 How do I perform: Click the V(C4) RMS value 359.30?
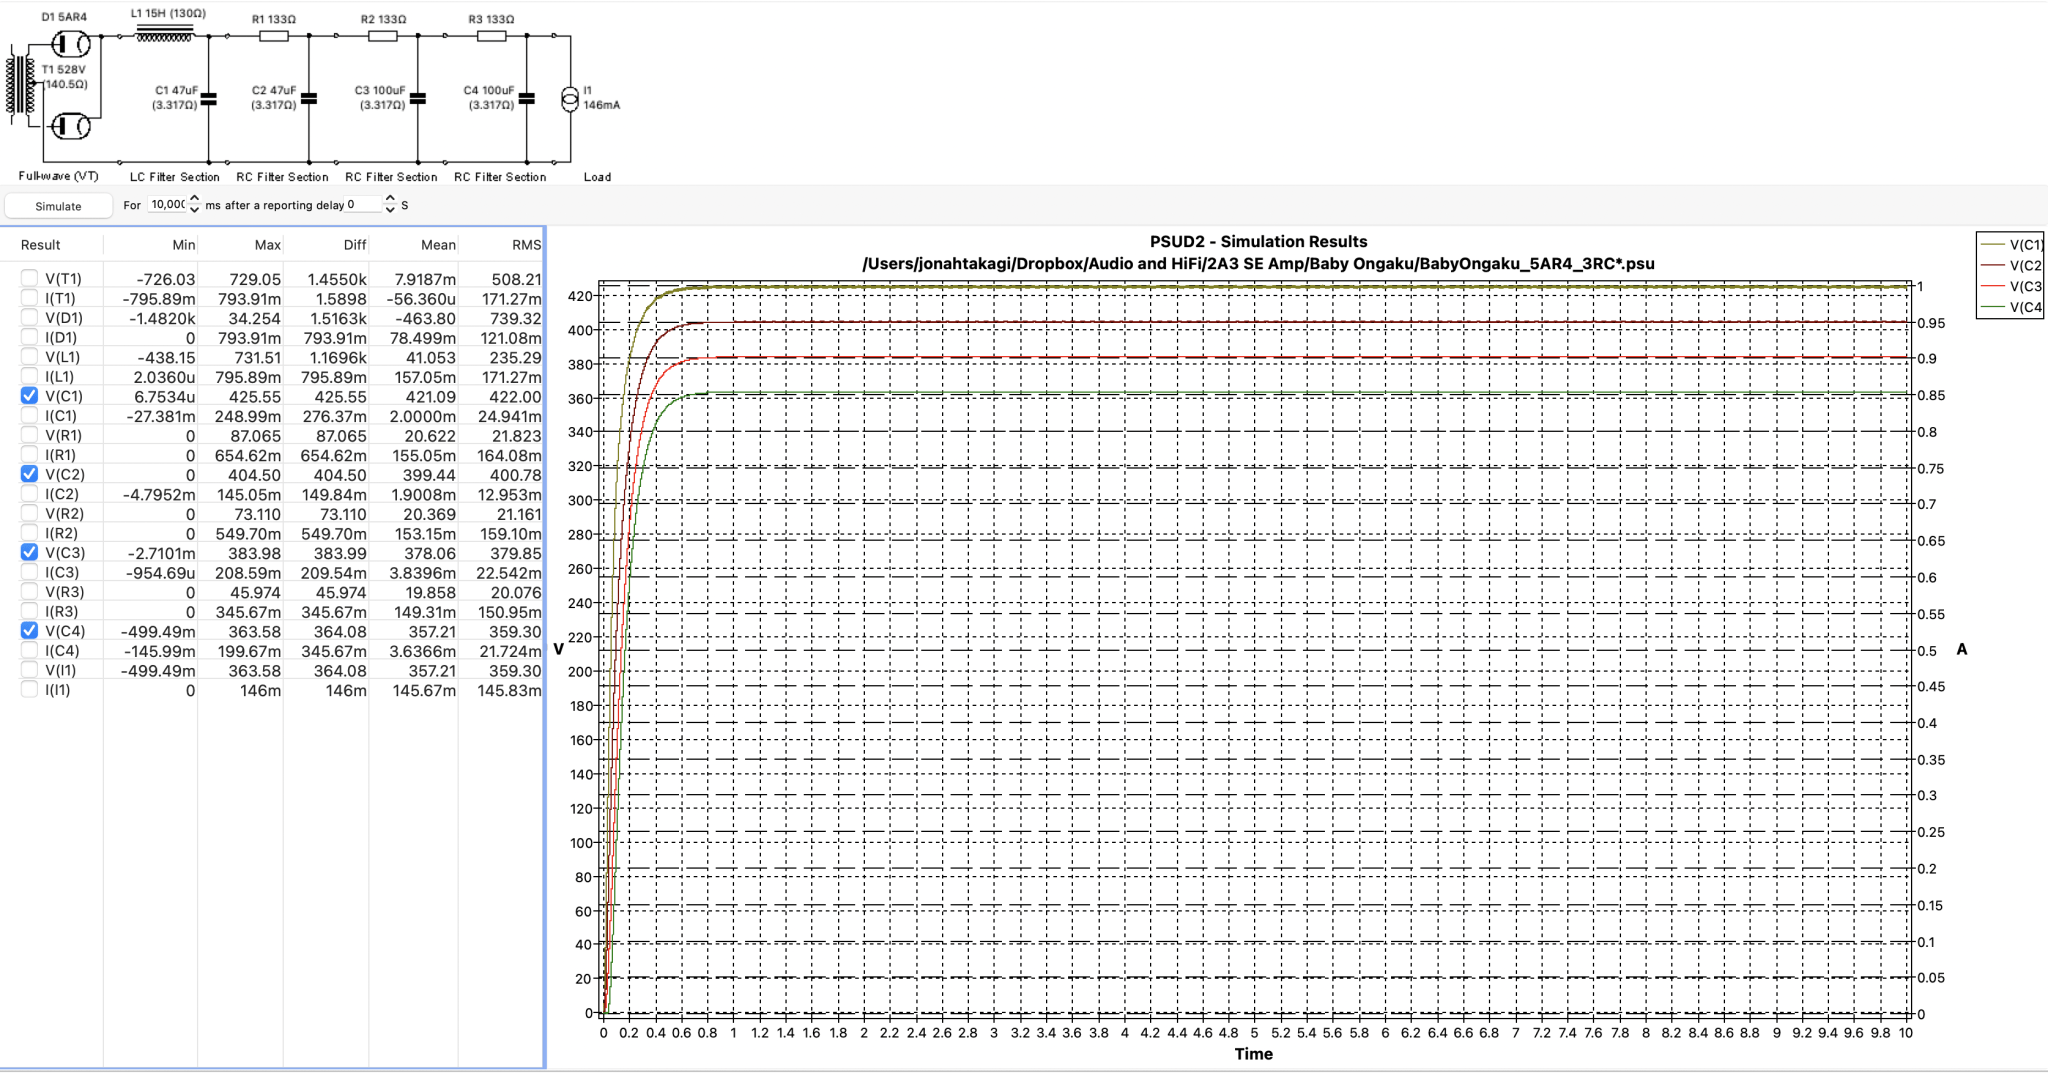click(x=515, y=632)
